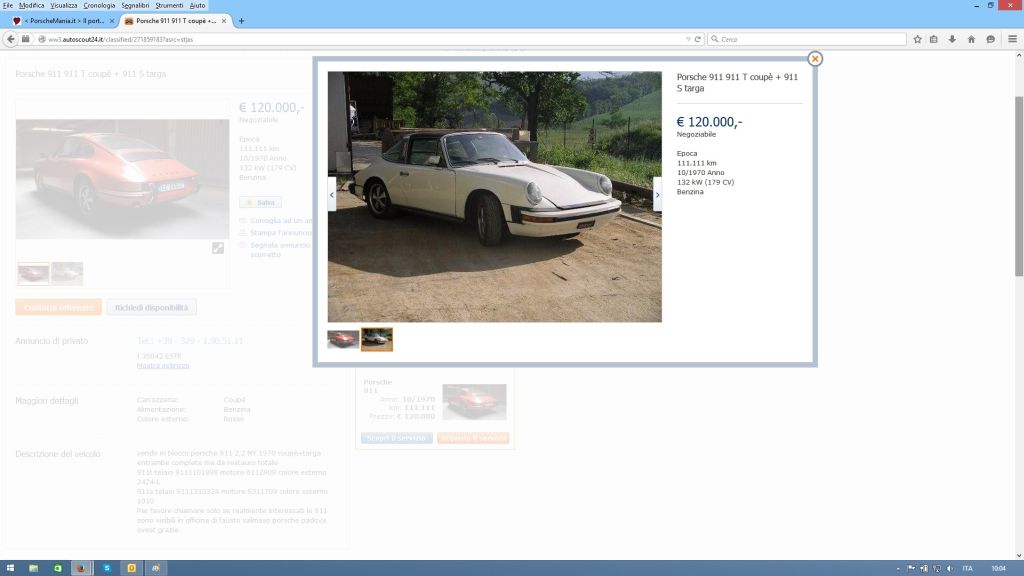This screenshot has height=576, width=1024.
Task: Click the site identity icon next to the back button
Action: click(x=25, y=39)
